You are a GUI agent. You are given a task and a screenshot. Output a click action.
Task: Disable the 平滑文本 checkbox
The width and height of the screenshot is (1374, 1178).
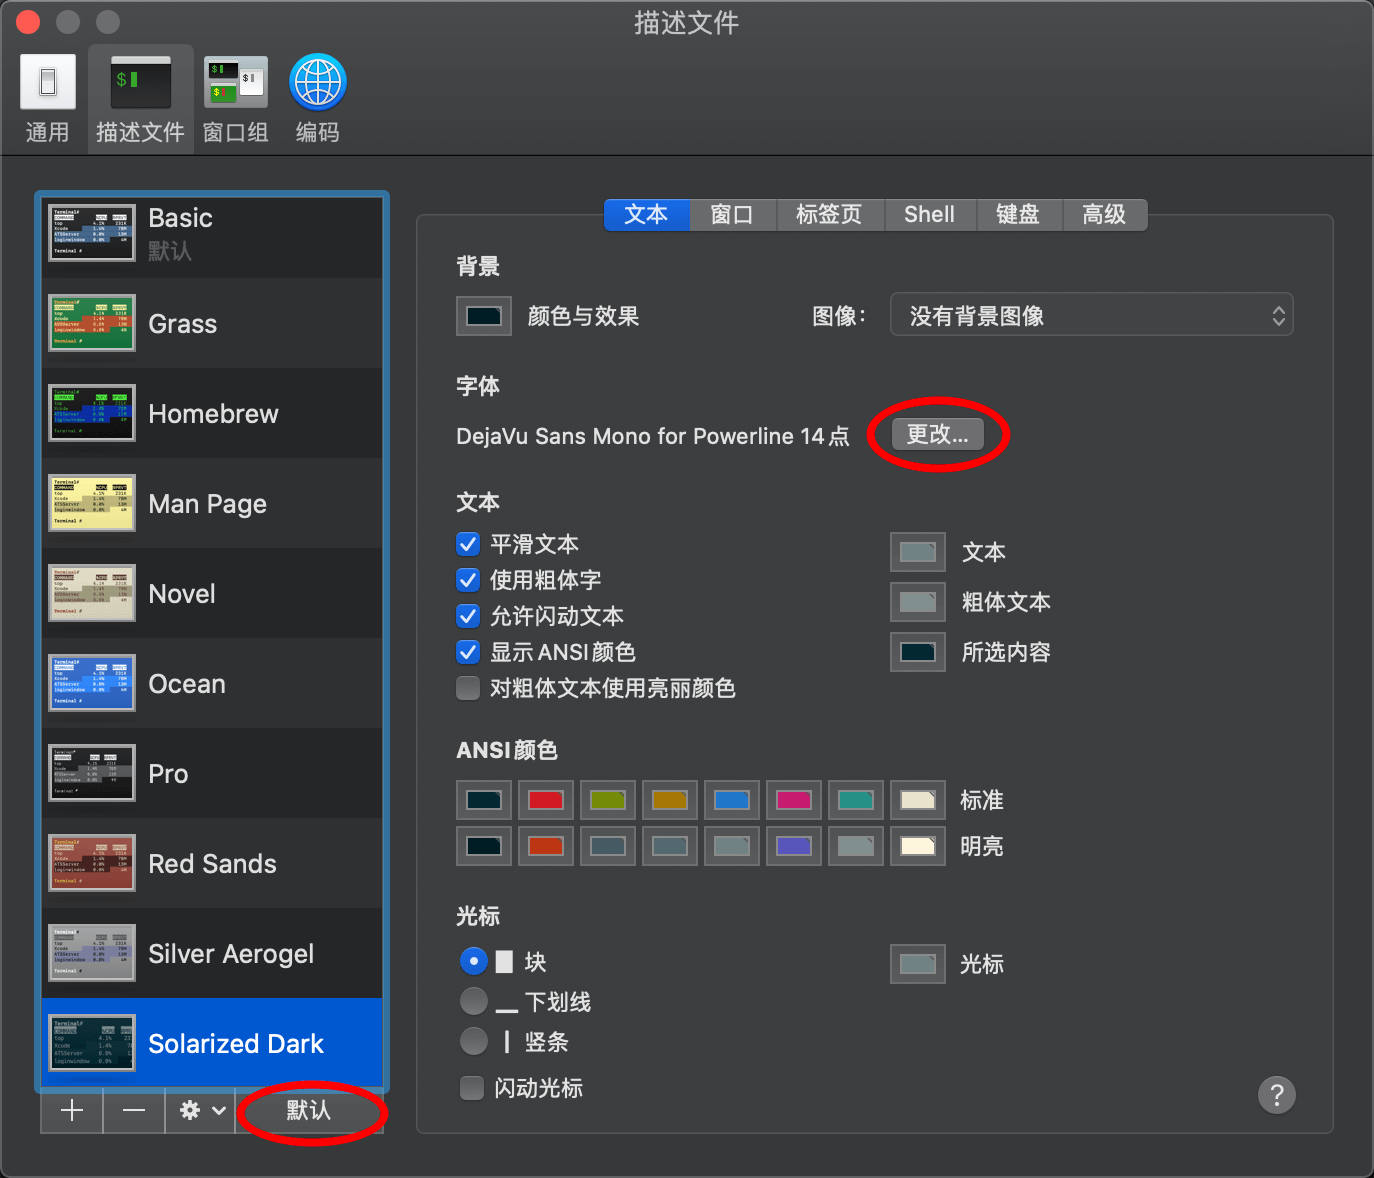click(x=468, y=544)
